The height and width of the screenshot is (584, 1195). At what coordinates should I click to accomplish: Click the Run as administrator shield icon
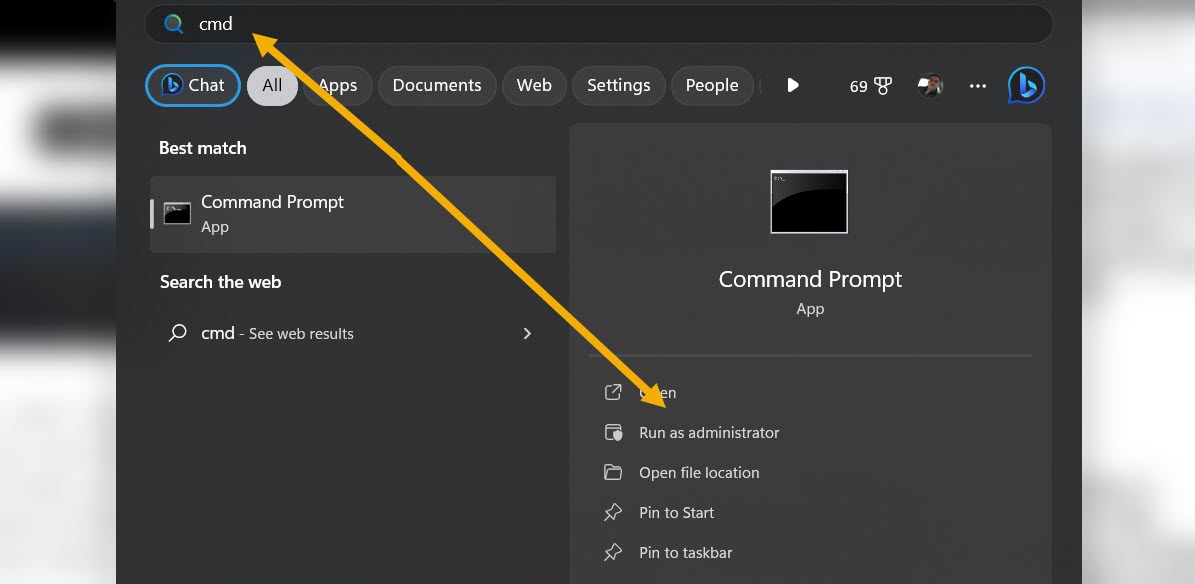(612, 432)
